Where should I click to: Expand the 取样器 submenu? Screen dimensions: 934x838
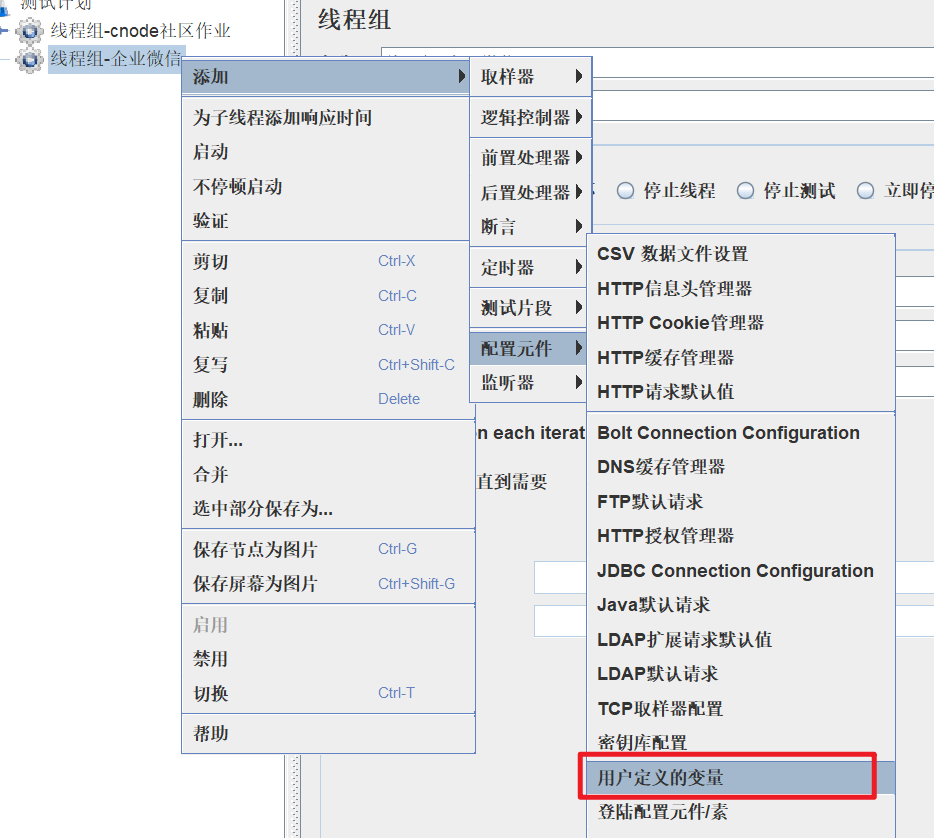(530, 76)
